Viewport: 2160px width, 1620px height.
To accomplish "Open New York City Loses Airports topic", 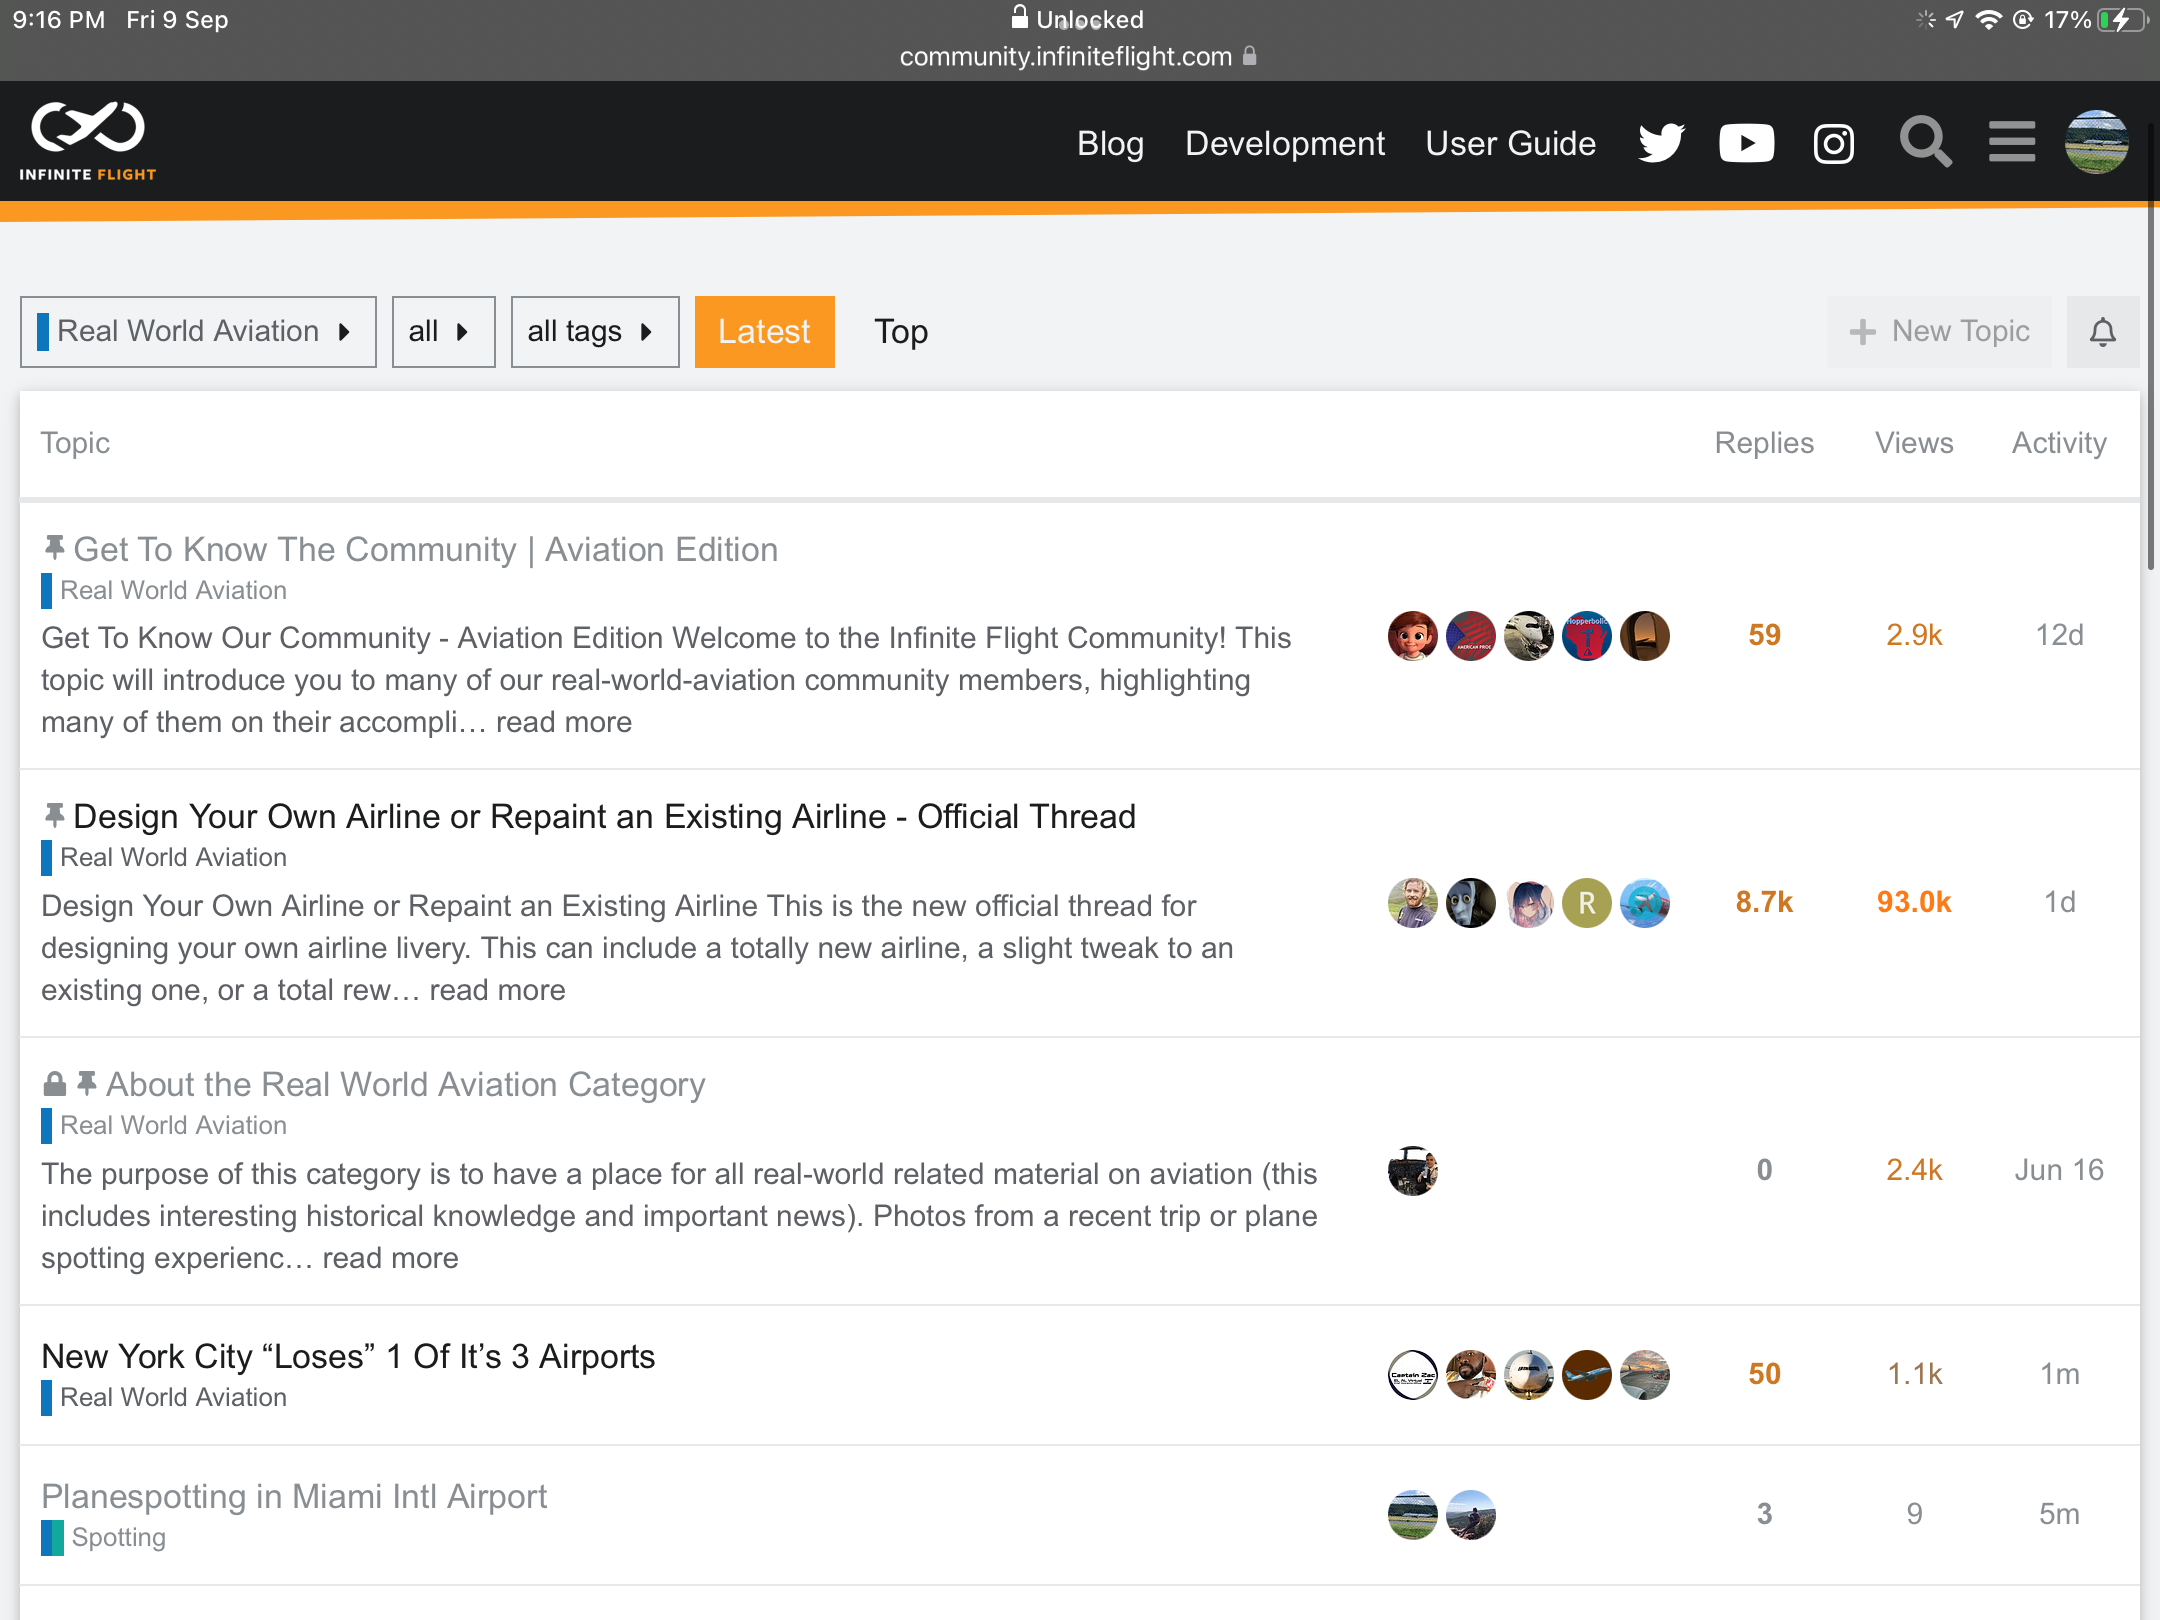I will 348,1356.
